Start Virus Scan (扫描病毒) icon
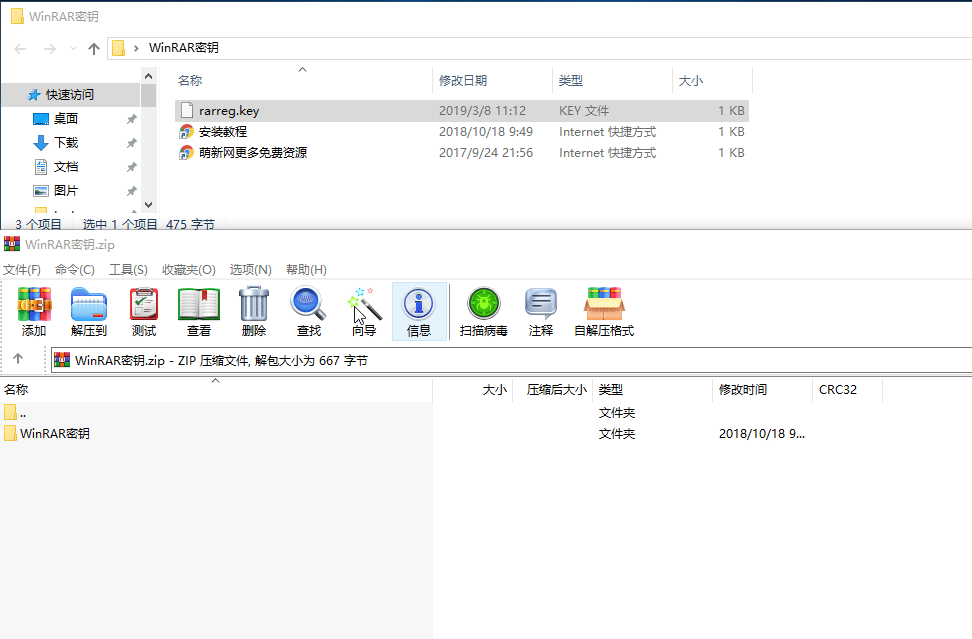 484,312
